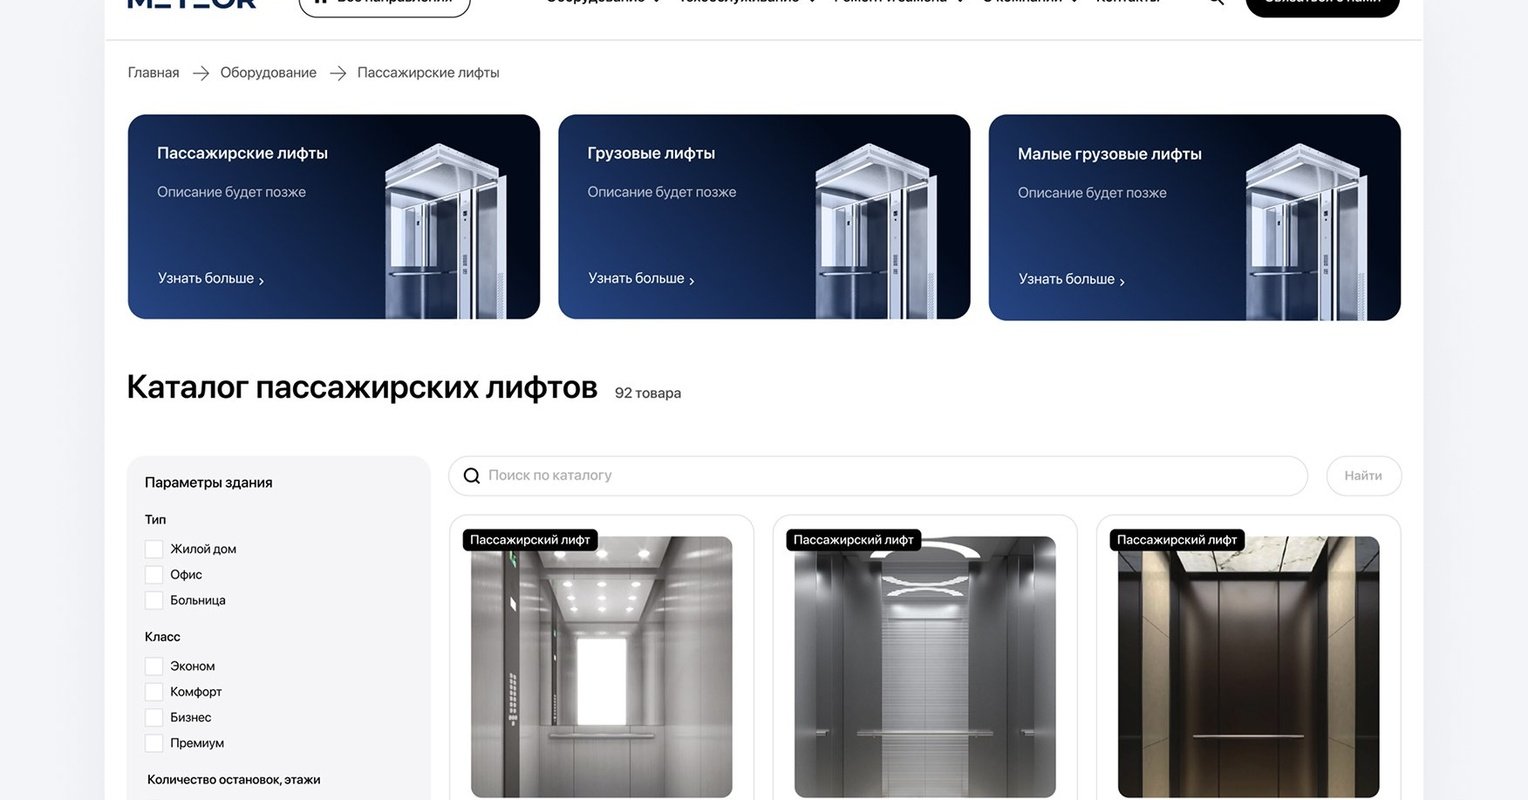Click the search magnifier icon in the catalog field
This screenshot has width=1528, height=800.
coord(472,476)
